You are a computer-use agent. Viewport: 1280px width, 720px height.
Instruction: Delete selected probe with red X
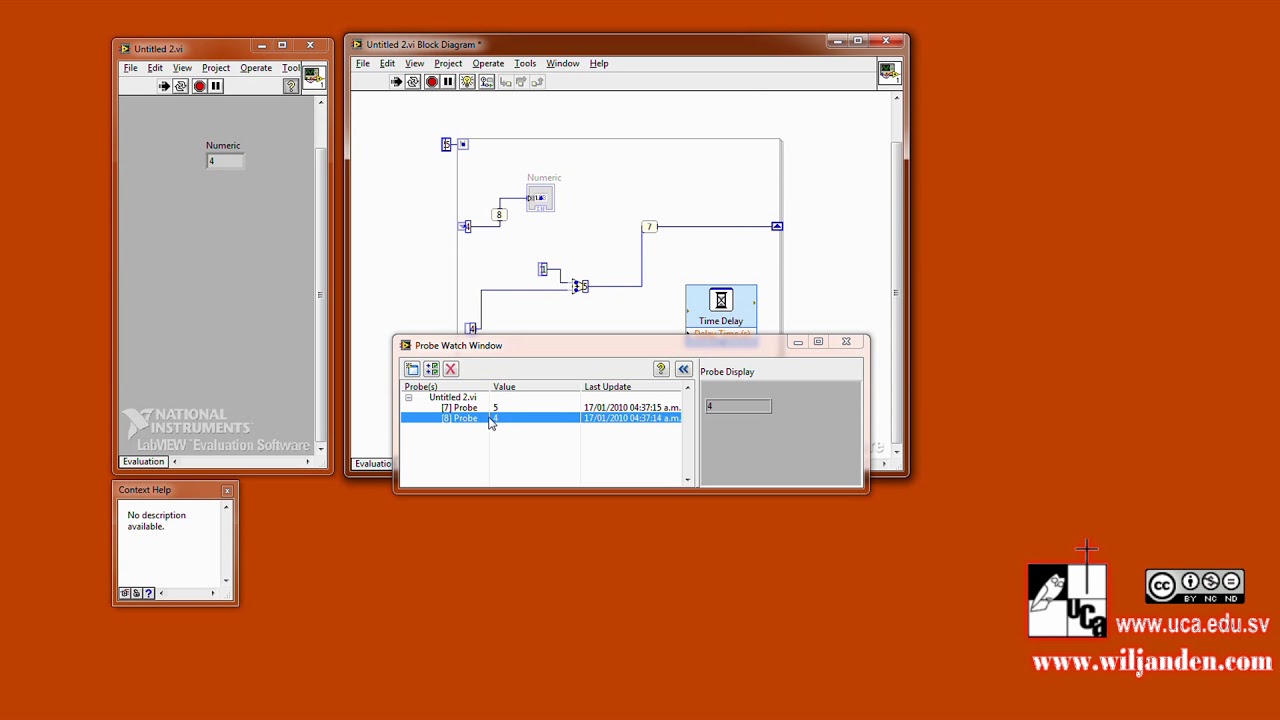(x=450, y=369)
